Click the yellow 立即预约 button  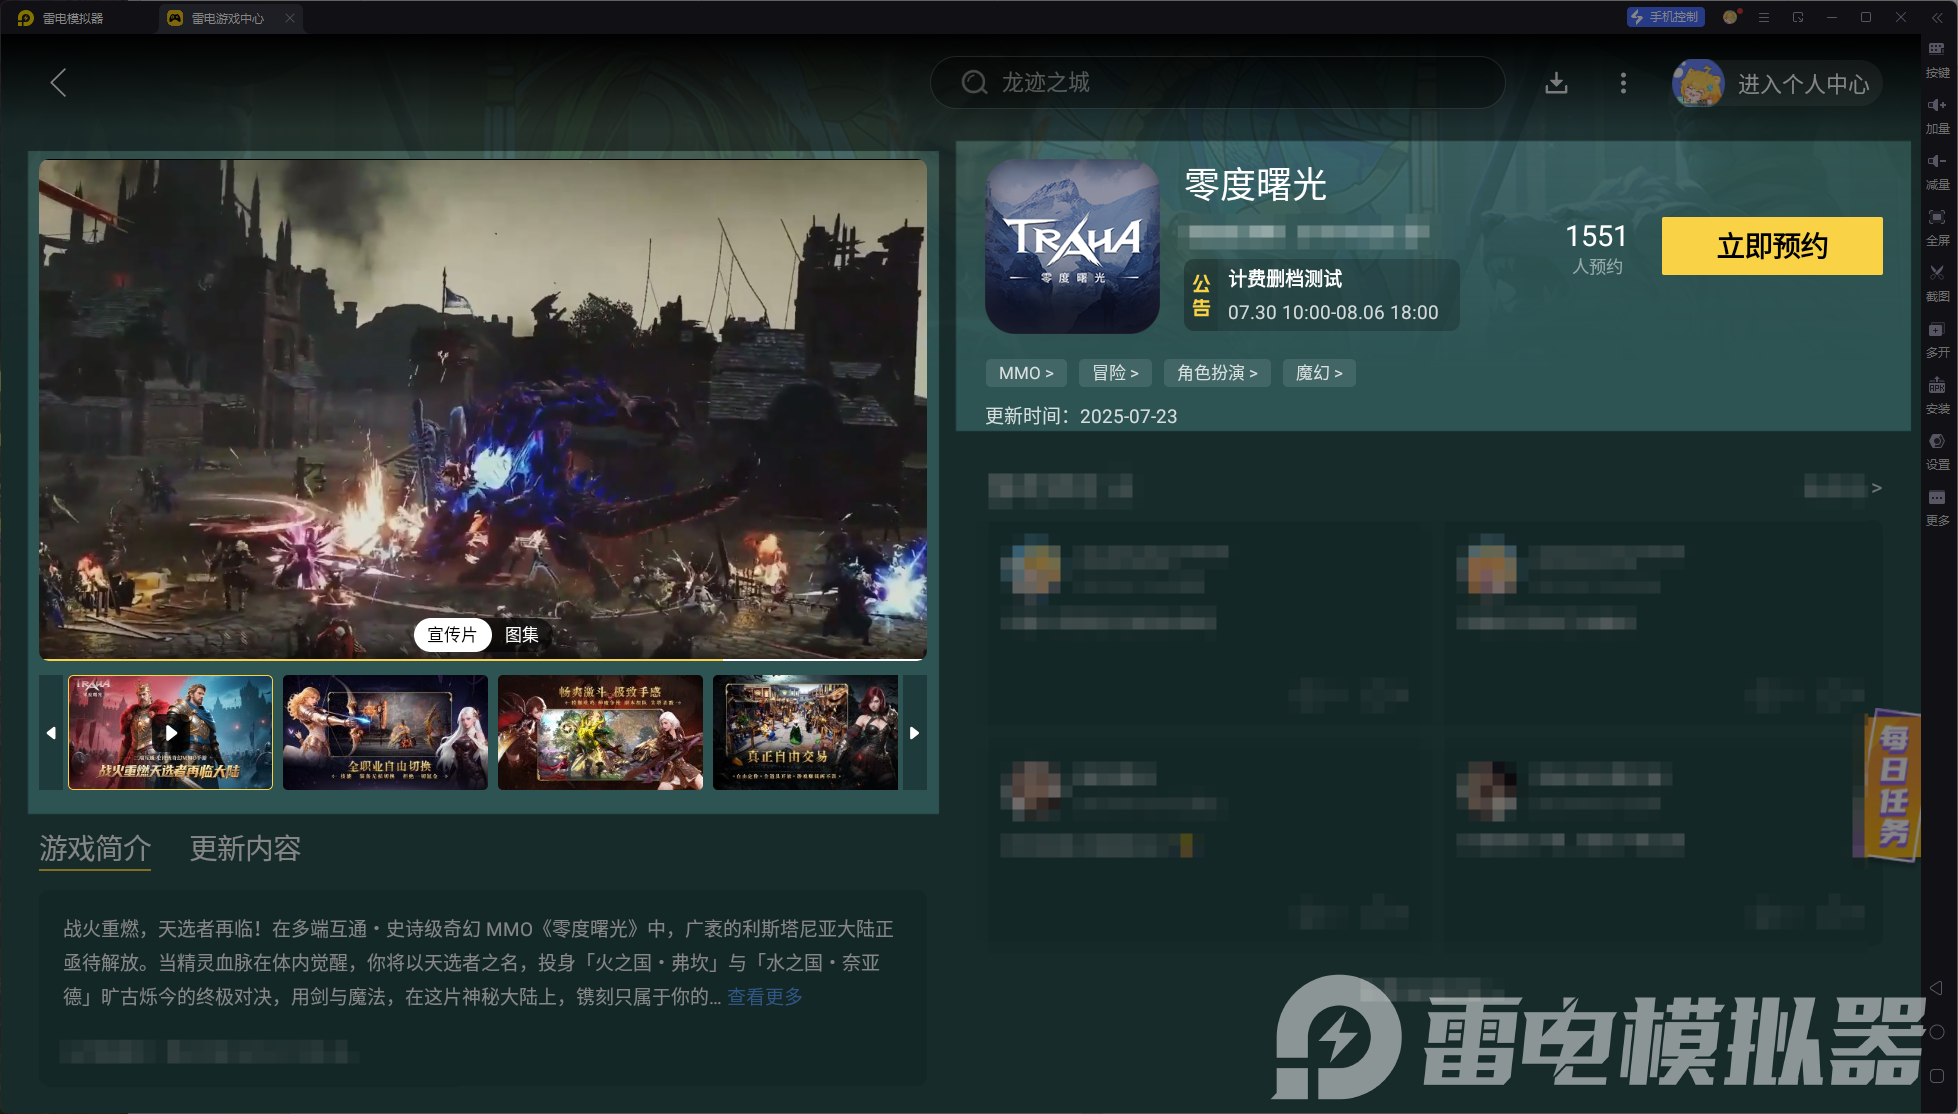click(x=1771, y=246)
